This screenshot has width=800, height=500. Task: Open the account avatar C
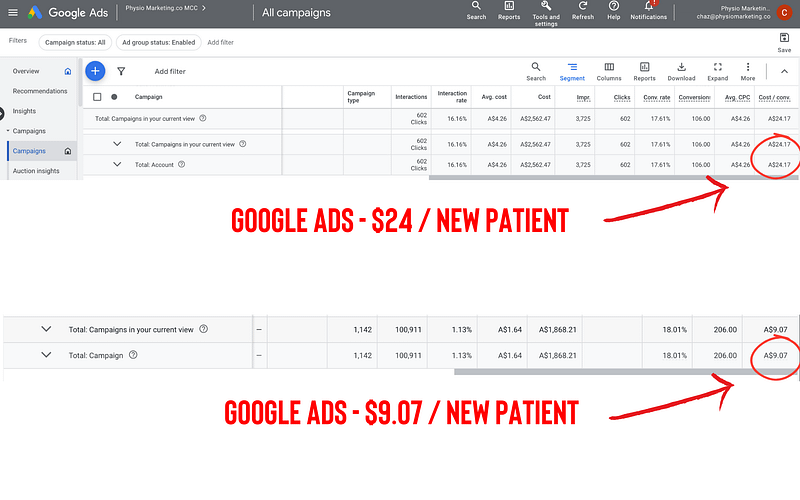(784, 12)
